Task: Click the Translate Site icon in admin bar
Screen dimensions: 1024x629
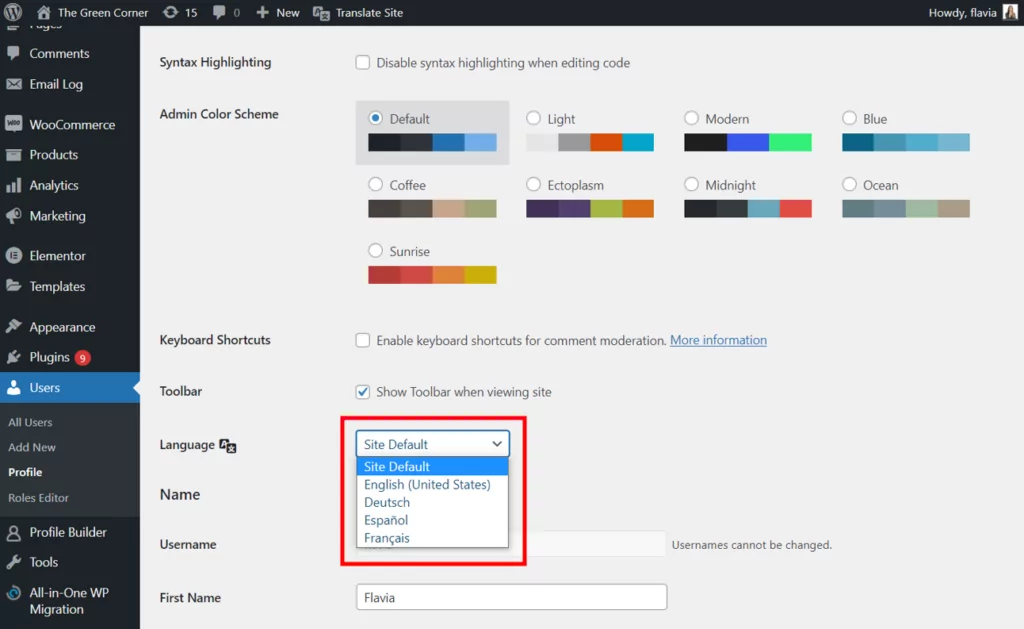Action: coord(321,13)
